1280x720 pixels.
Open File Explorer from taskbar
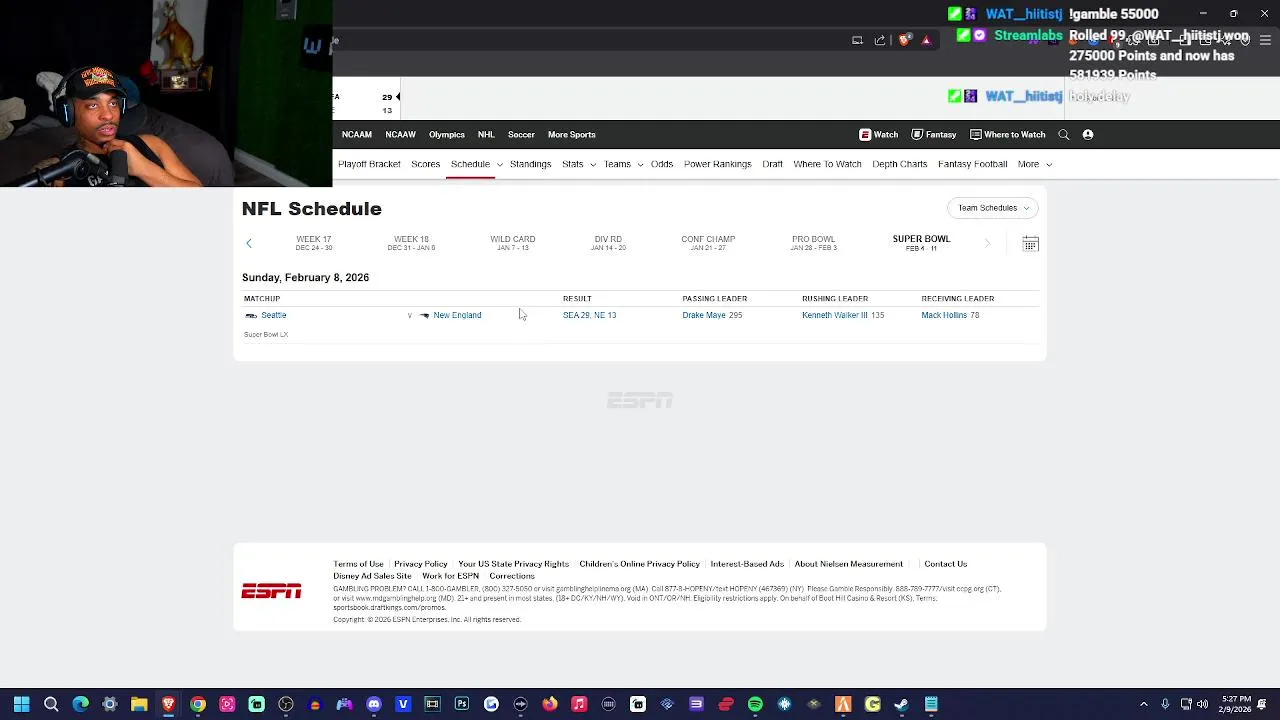coord(139,704)
